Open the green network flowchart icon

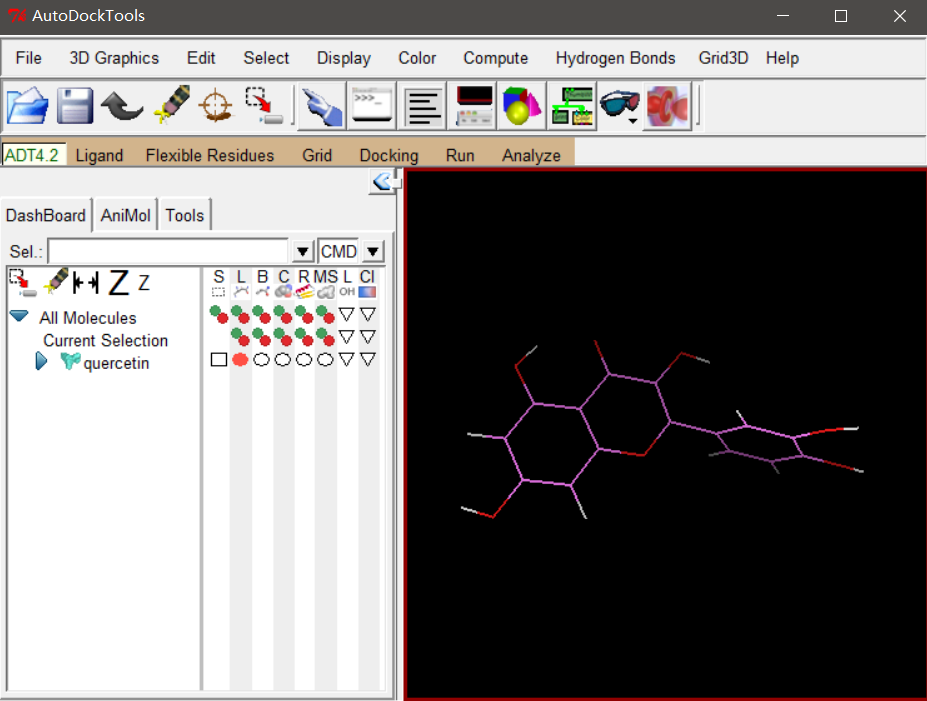(572, 106)
